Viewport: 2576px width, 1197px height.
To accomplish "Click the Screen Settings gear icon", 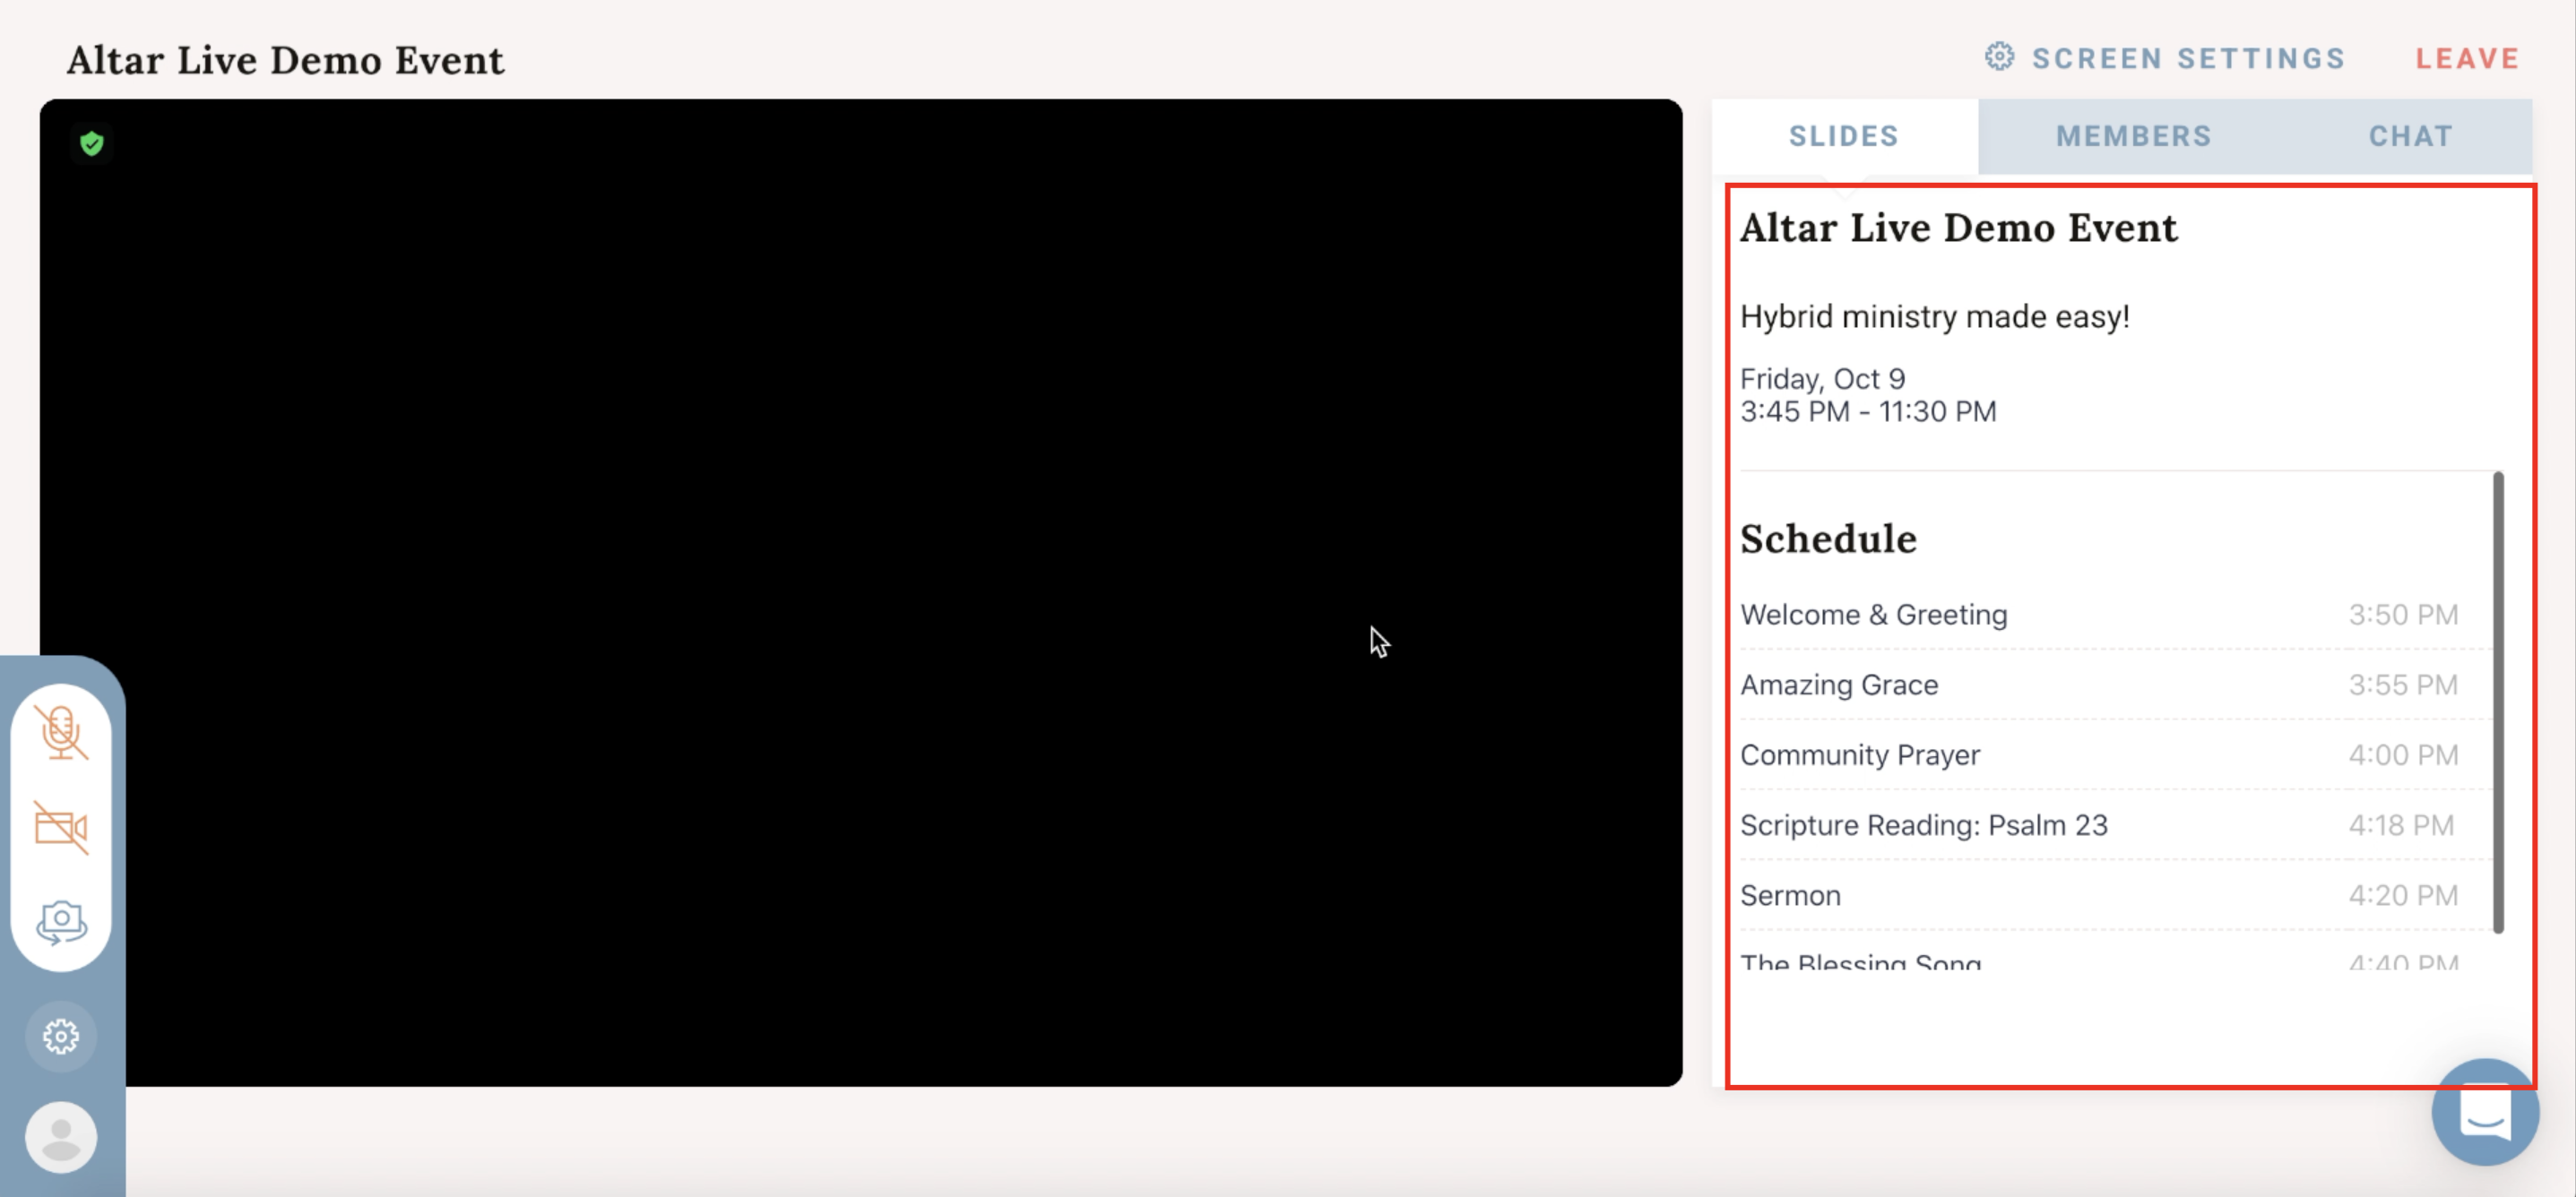I will (1999, 57).
